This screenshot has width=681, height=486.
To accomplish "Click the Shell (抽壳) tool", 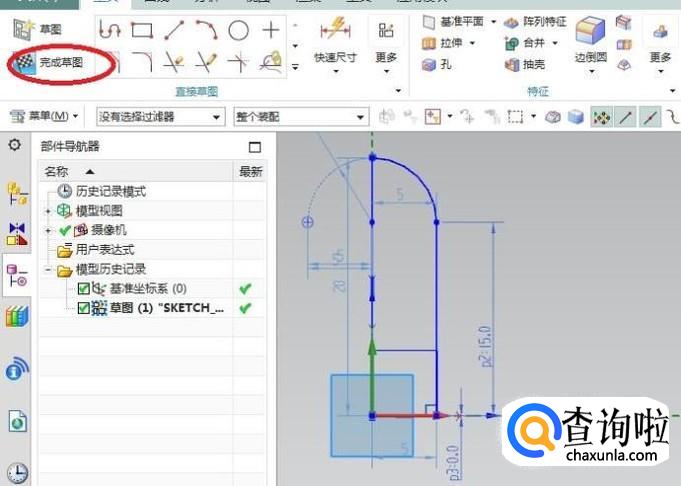I will click(525, 65).
